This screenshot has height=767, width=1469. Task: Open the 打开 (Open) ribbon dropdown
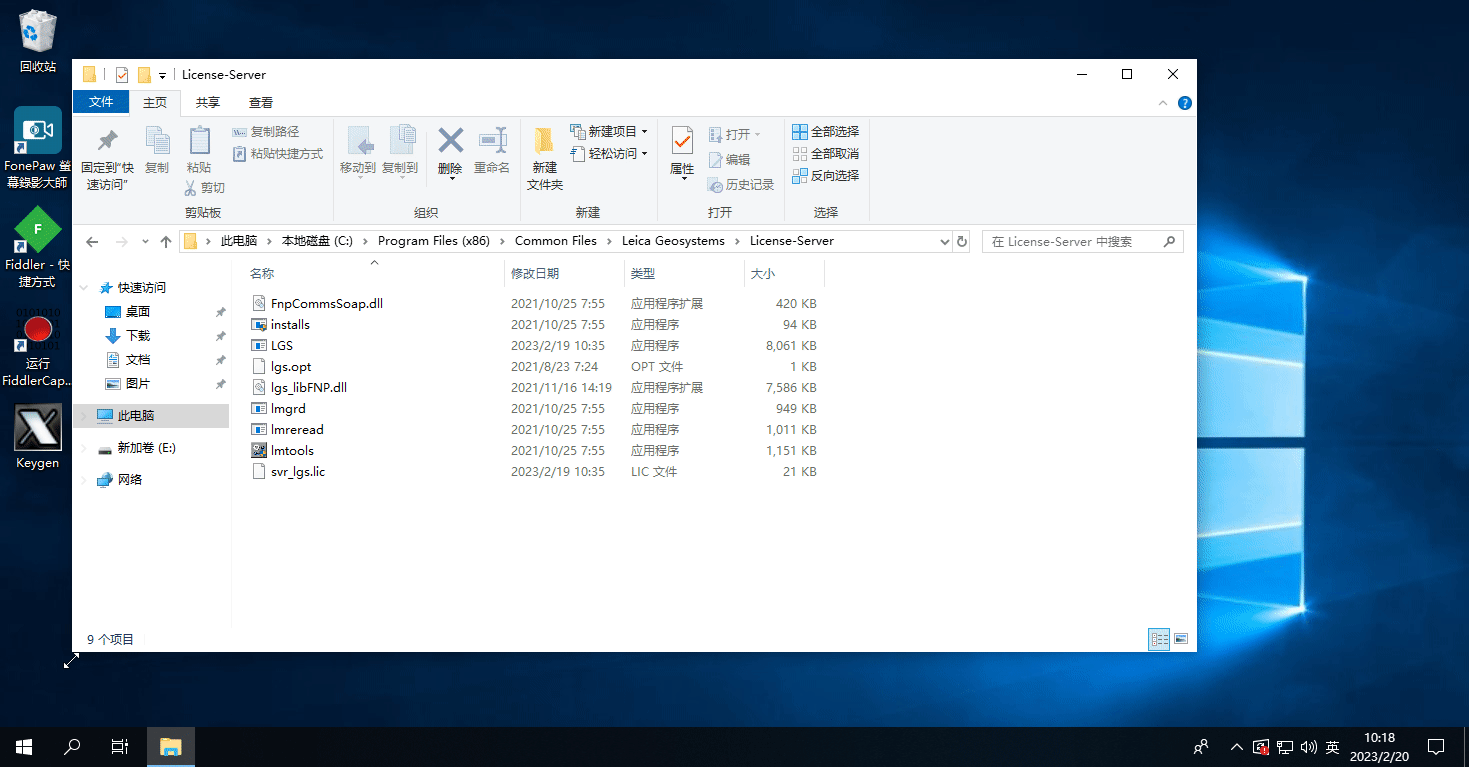point(735,135)
